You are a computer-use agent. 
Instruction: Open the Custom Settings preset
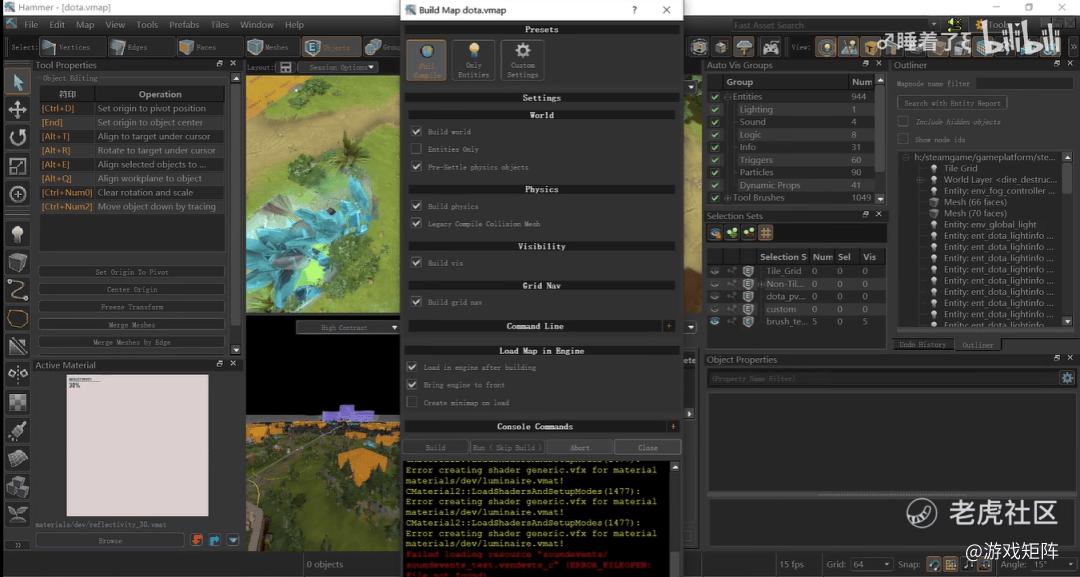coord(522,60)
